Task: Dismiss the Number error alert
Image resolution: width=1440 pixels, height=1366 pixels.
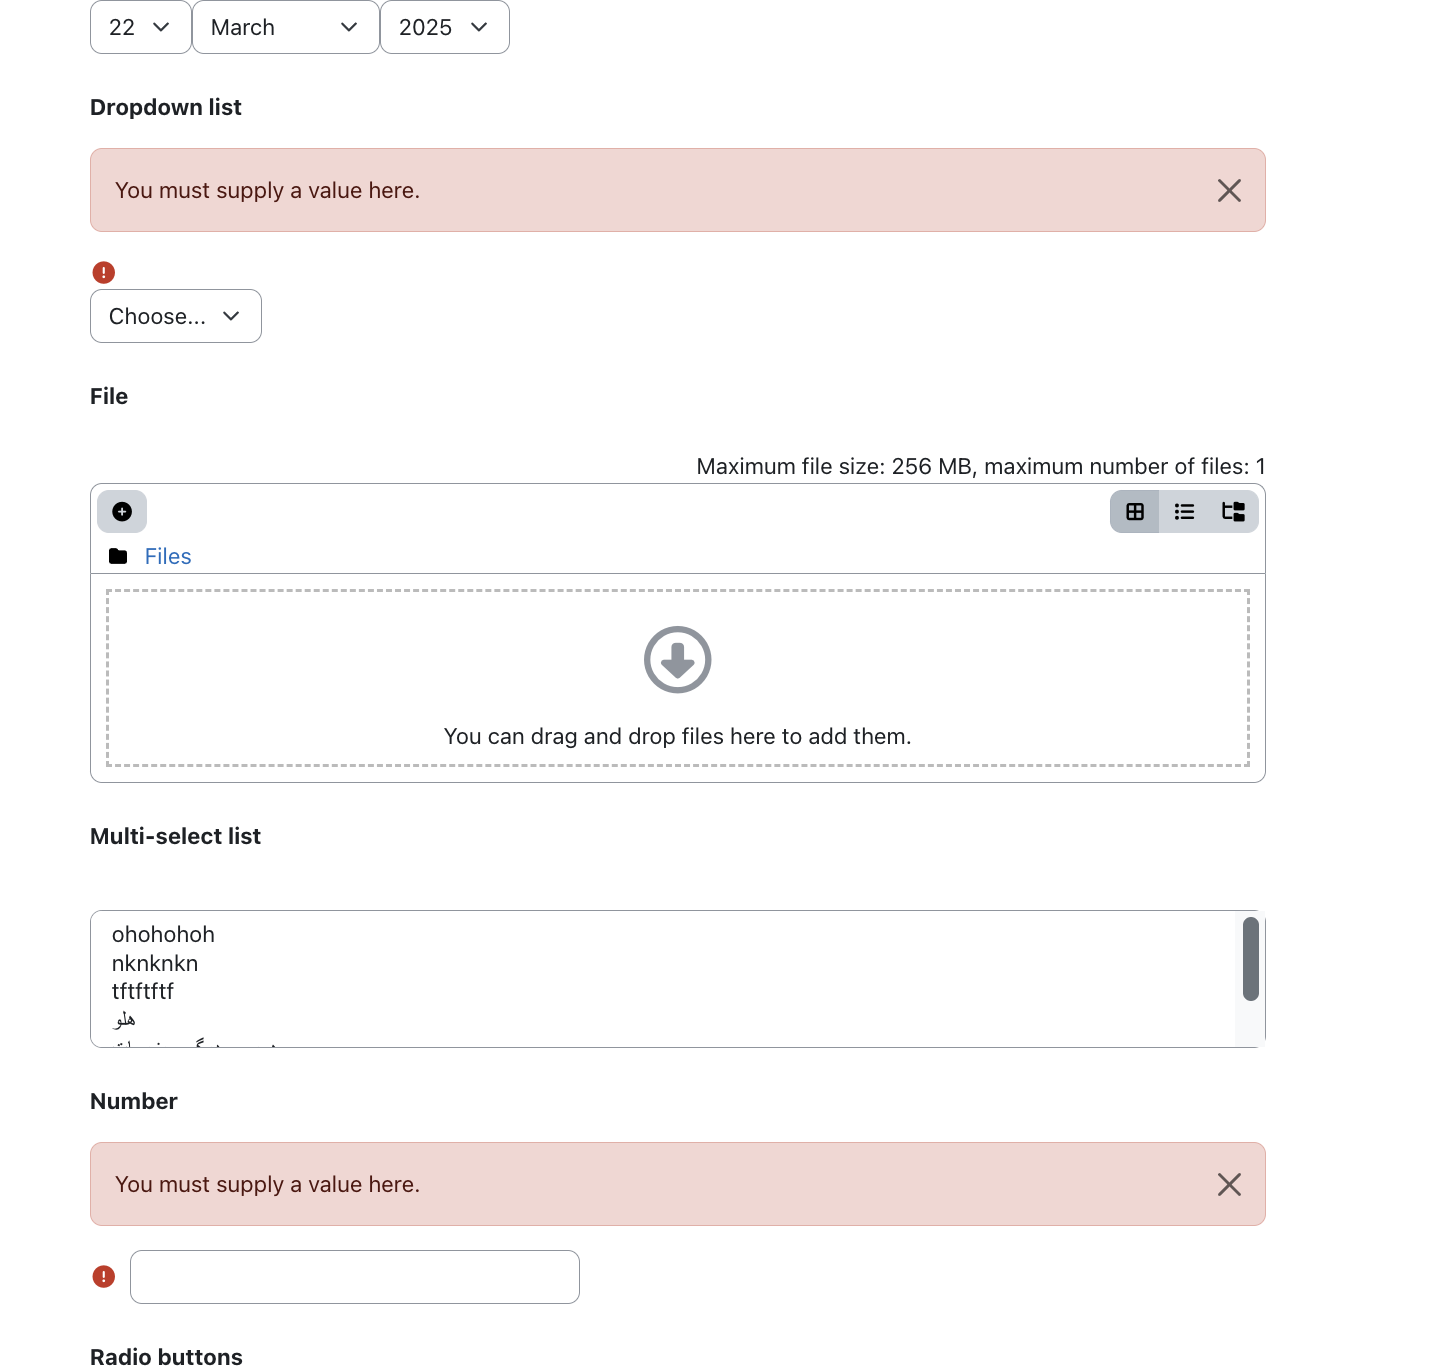Action: point(1229,1184)
